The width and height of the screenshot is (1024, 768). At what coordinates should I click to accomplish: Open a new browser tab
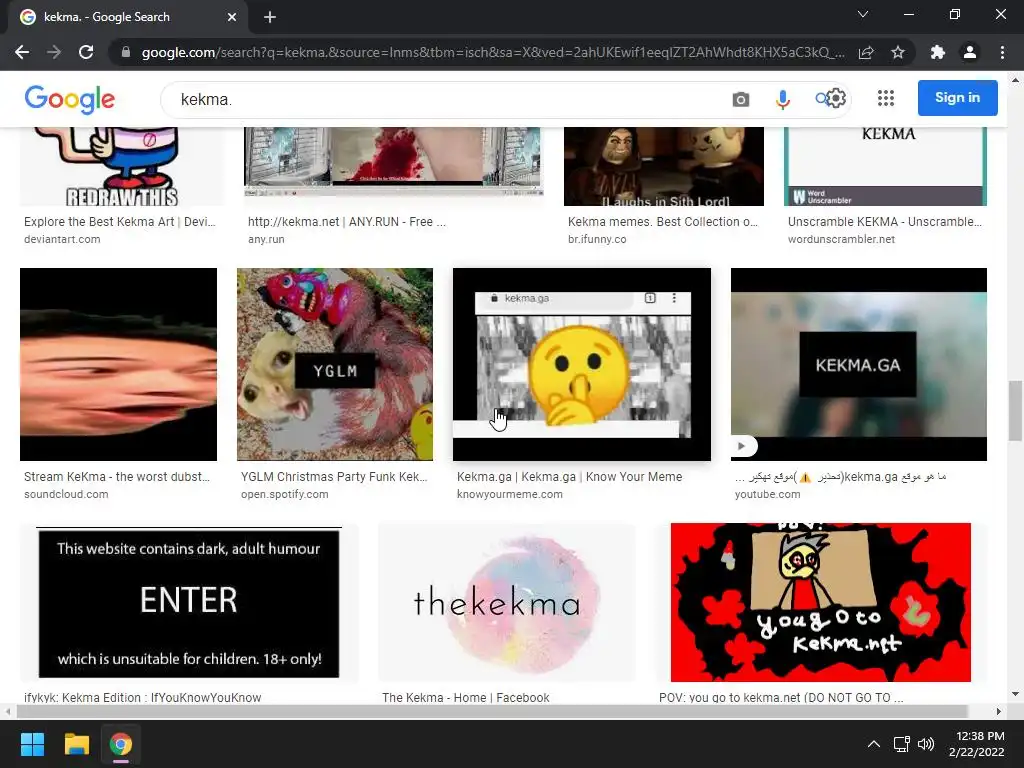pyautogui.click(x=270, y=17)
